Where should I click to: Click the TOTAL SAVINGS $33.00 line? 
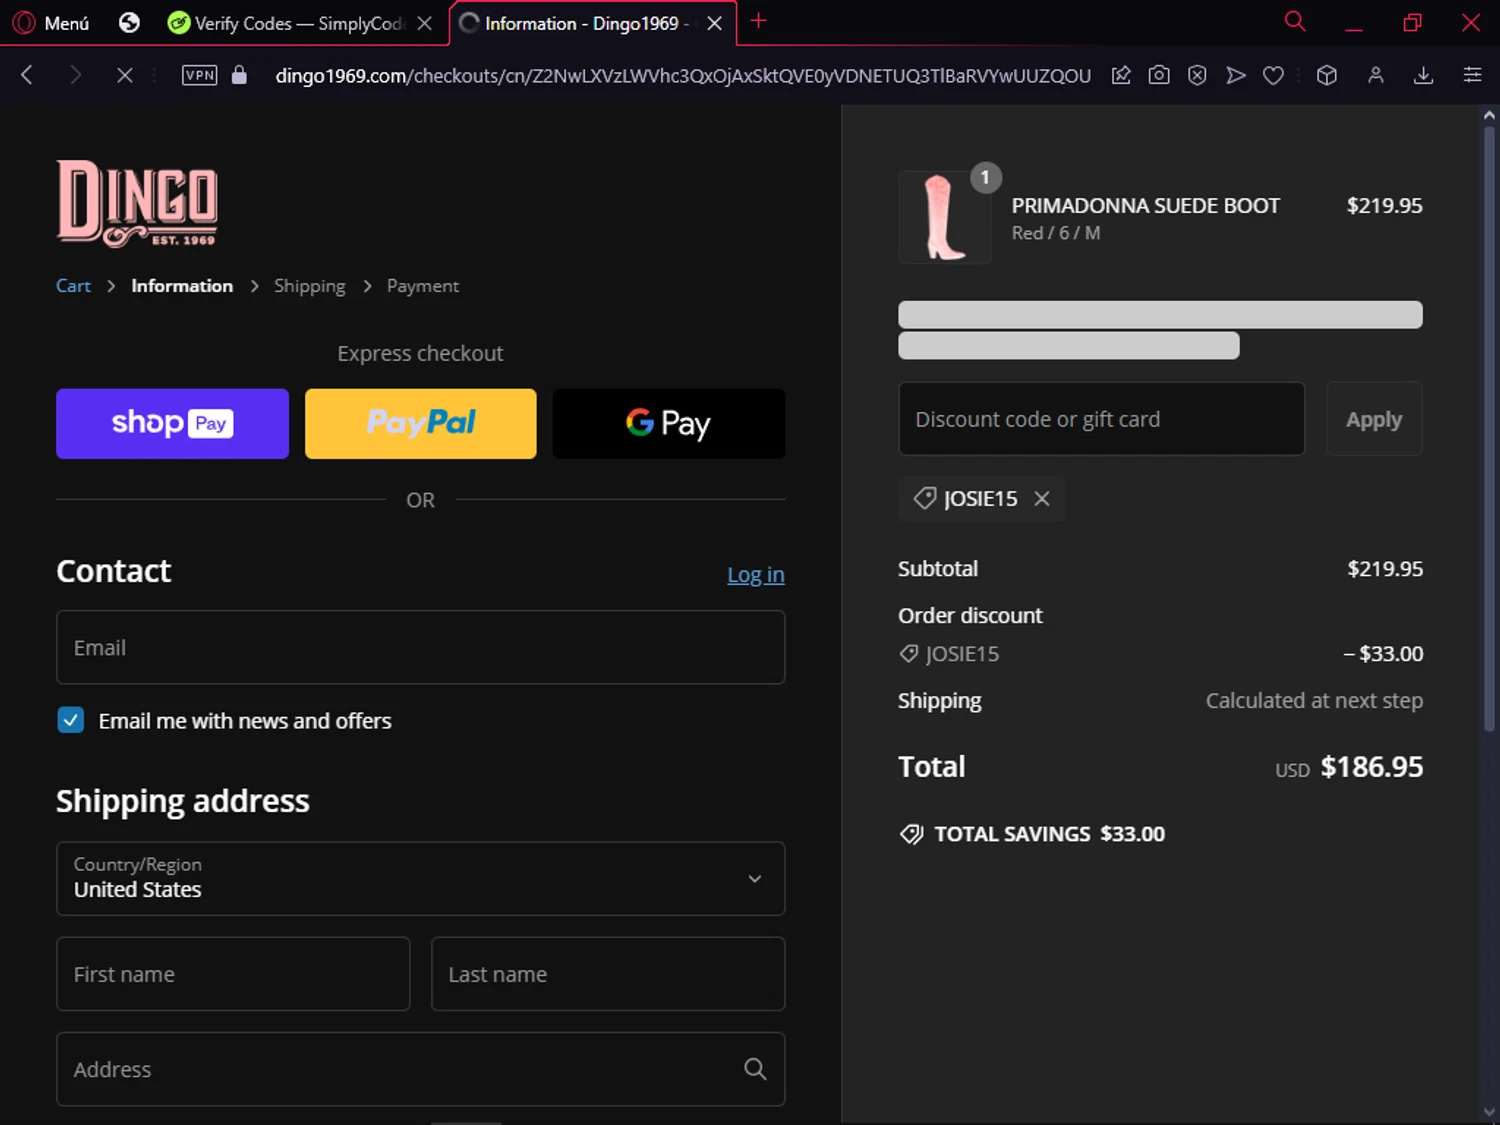(x=1033, y=834)
